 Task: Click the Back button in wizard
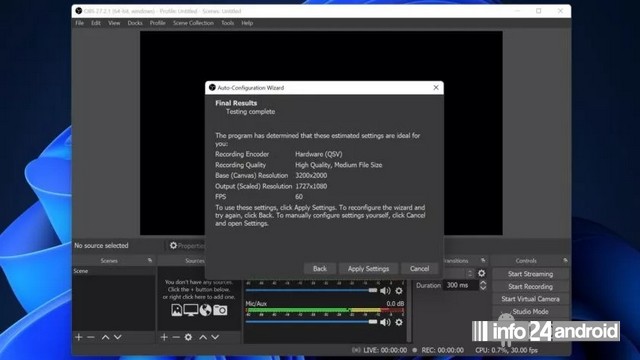(320, 269)
